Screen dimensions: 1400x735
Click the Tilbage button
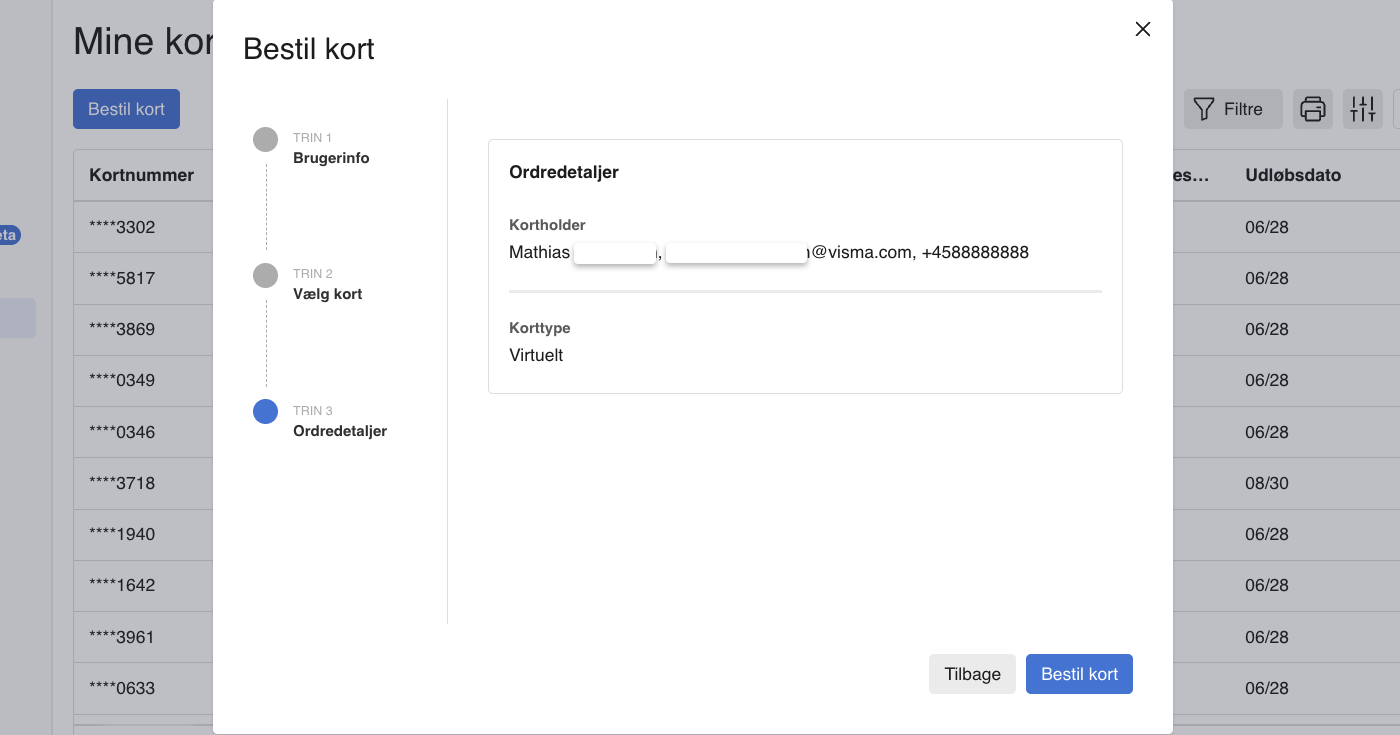click(972, 674)
